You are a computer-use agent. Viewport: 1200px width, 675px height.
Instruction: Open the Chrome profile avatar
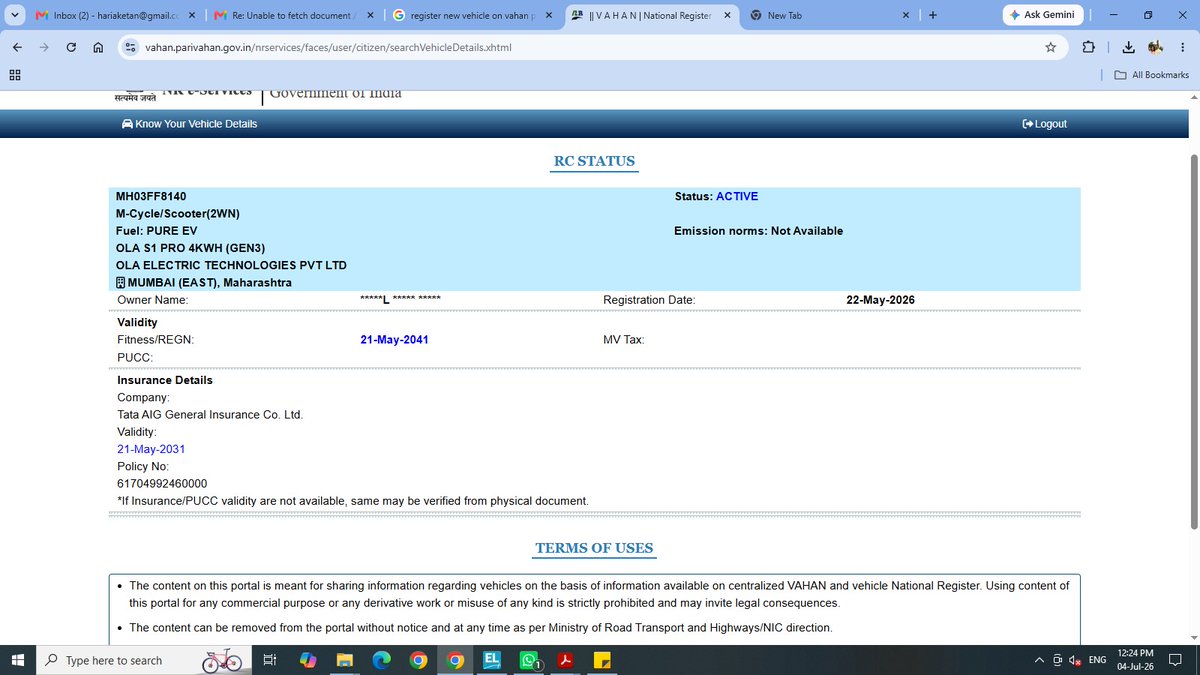pos(1155,47)
